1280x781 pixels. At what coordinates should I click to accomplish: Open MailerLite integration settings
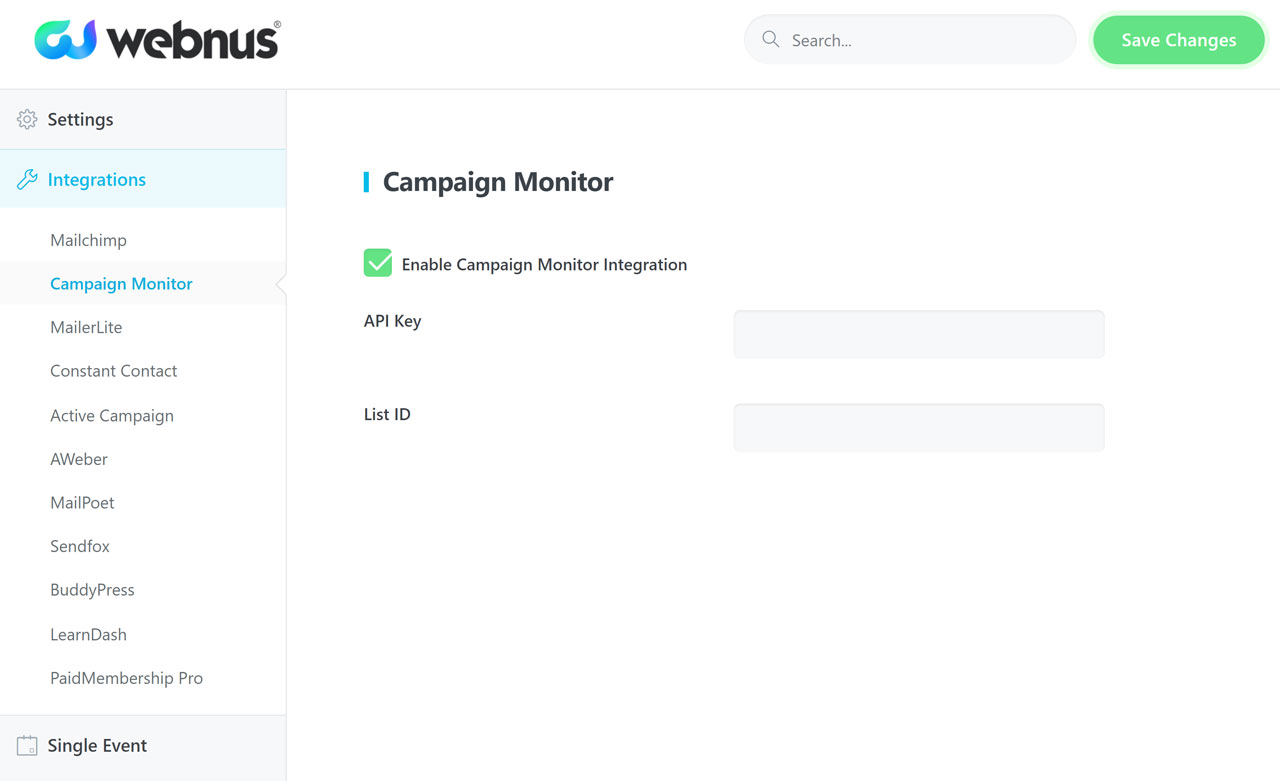[x=86, y=327]
